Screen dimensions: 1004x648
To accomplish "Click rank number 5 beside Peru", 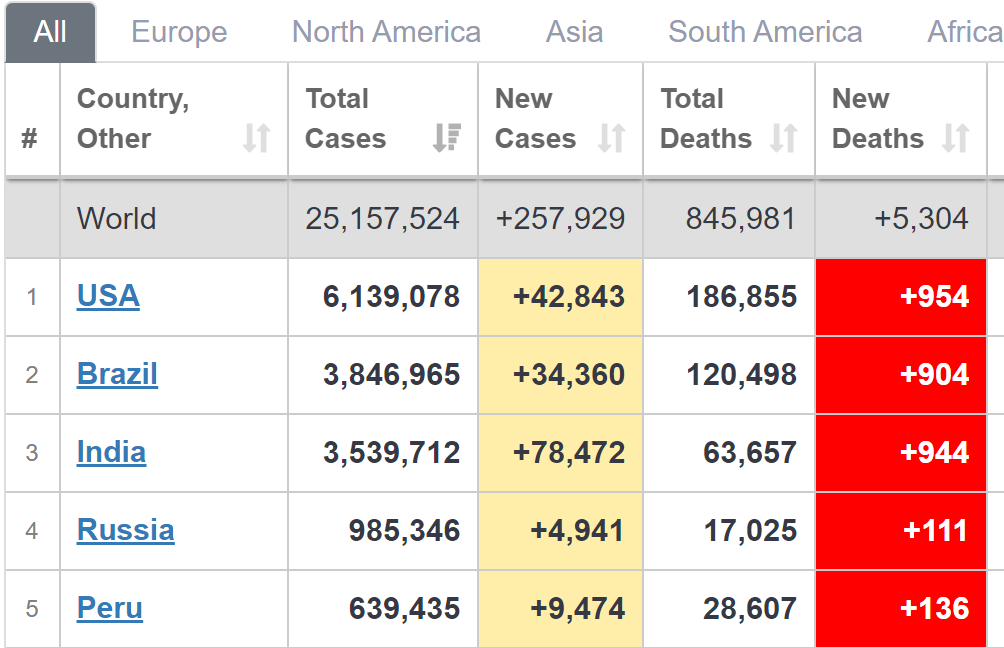I will point(32,610).
